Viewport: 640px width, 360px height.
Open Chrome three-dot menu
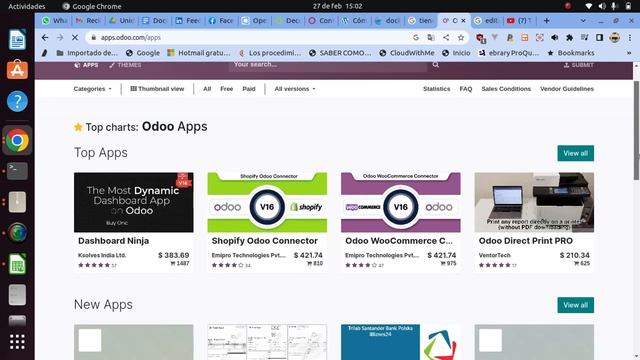click(630, 38)
